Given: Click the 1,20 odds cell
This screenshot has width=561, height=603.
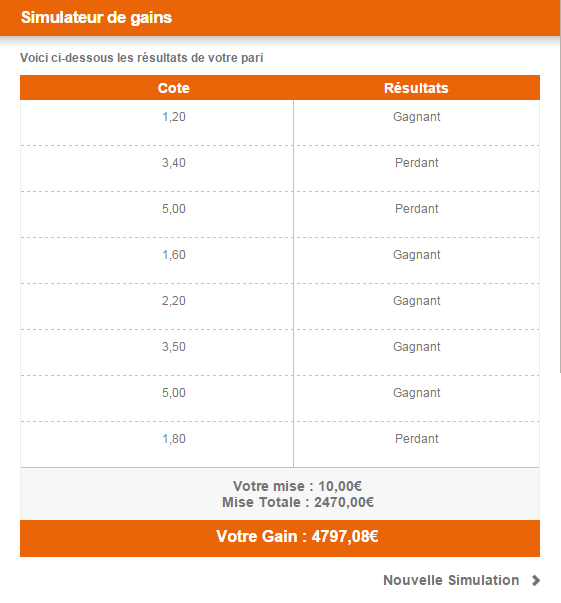Looking at the screenshot, I should tap(174, 117).
